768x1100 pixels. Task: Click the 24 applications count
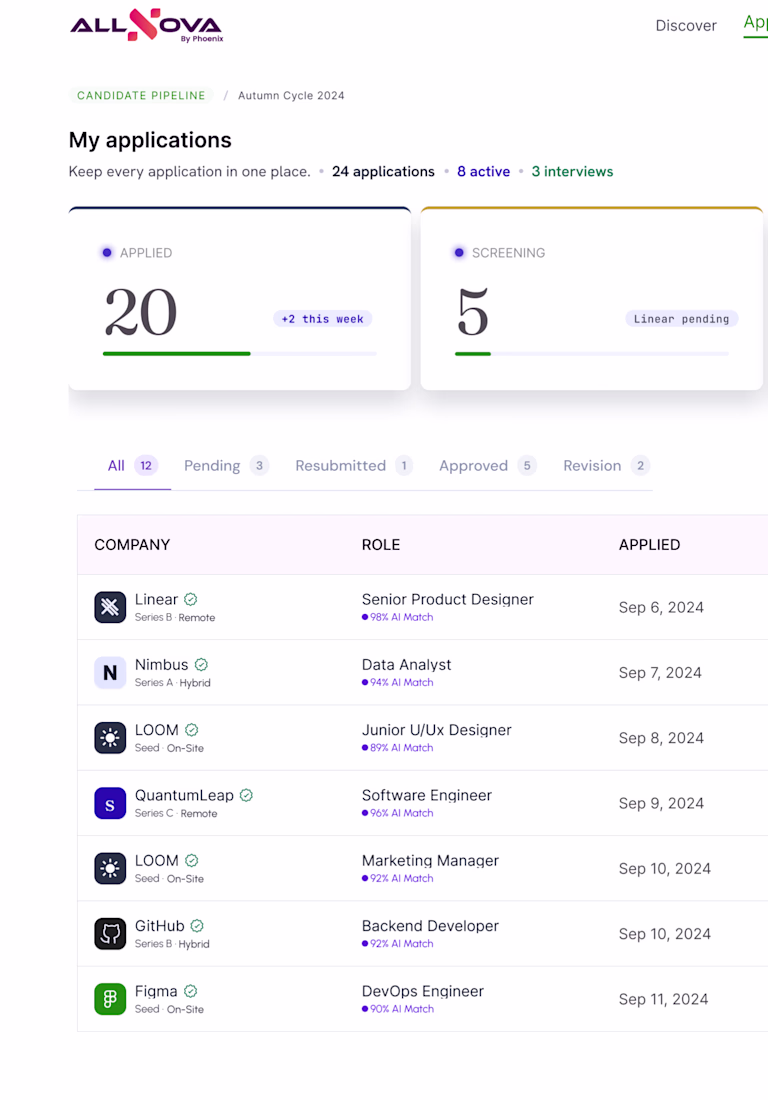[x=383, y=172]
